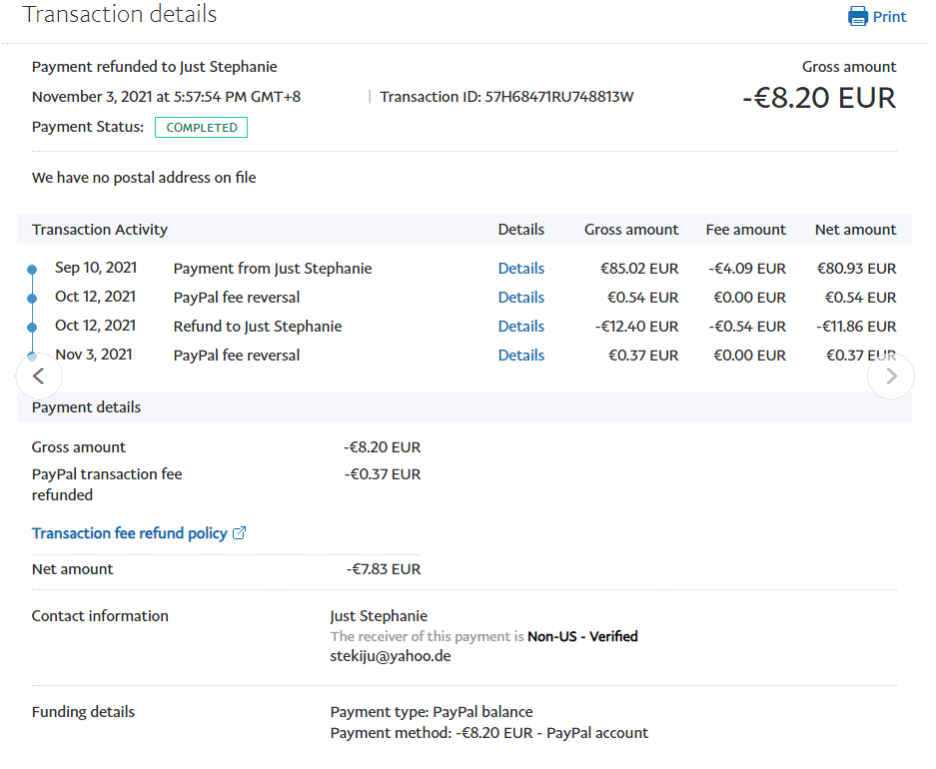Click the Payment details section heading
This screenshot has width=936, height=769.
86,407
